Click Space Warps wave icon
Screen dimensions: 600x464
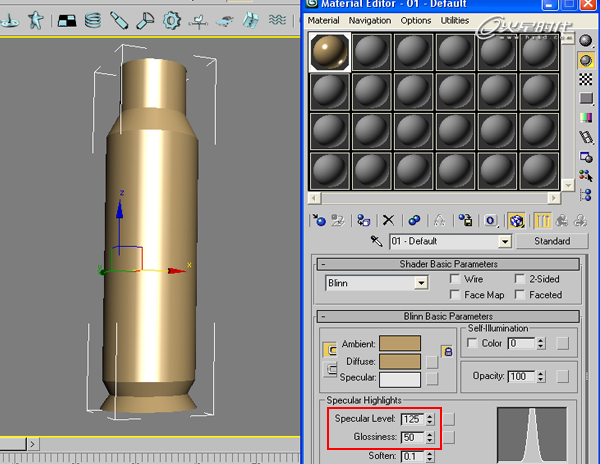coord(277,19)
